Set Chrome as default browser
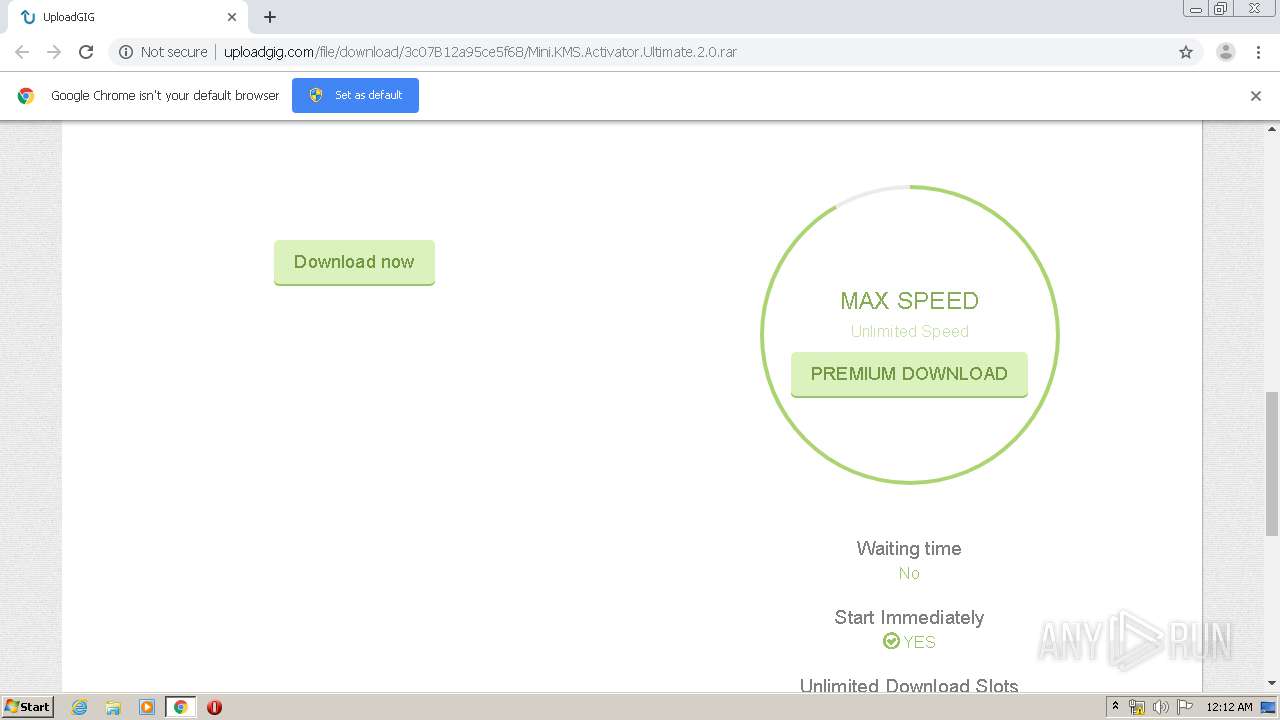The height and width of the screenshot is (720, 1280). click(355, 95)
